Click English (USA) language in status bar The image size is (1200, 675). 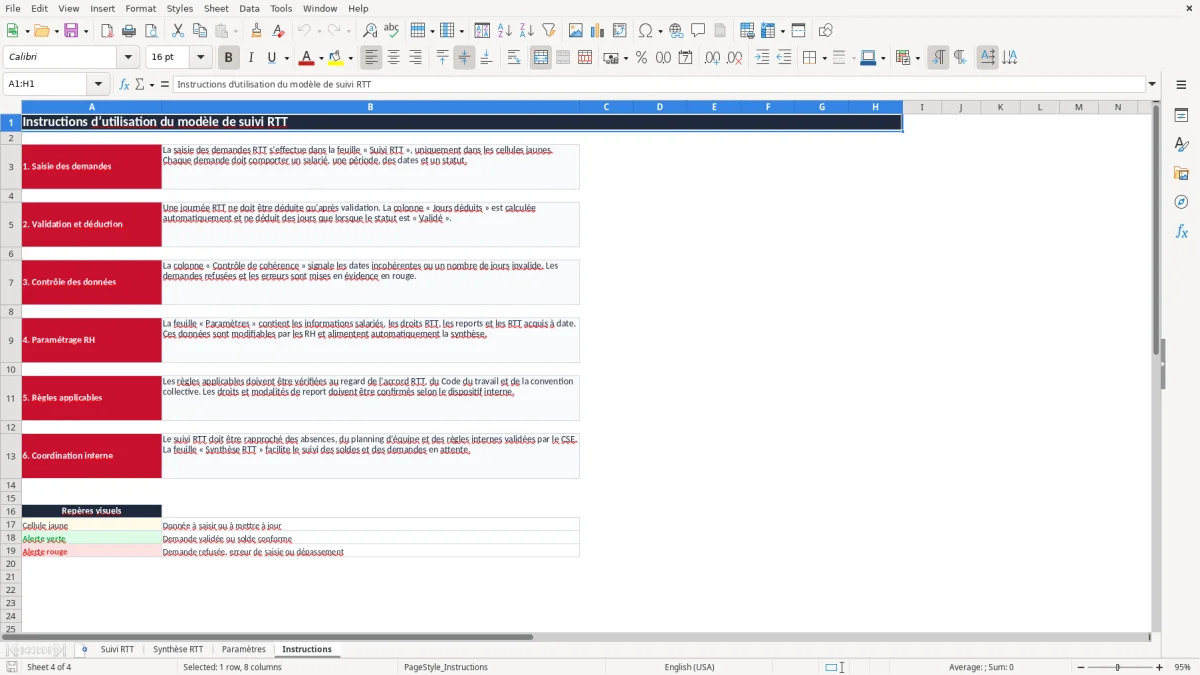[x=689, y=667]
